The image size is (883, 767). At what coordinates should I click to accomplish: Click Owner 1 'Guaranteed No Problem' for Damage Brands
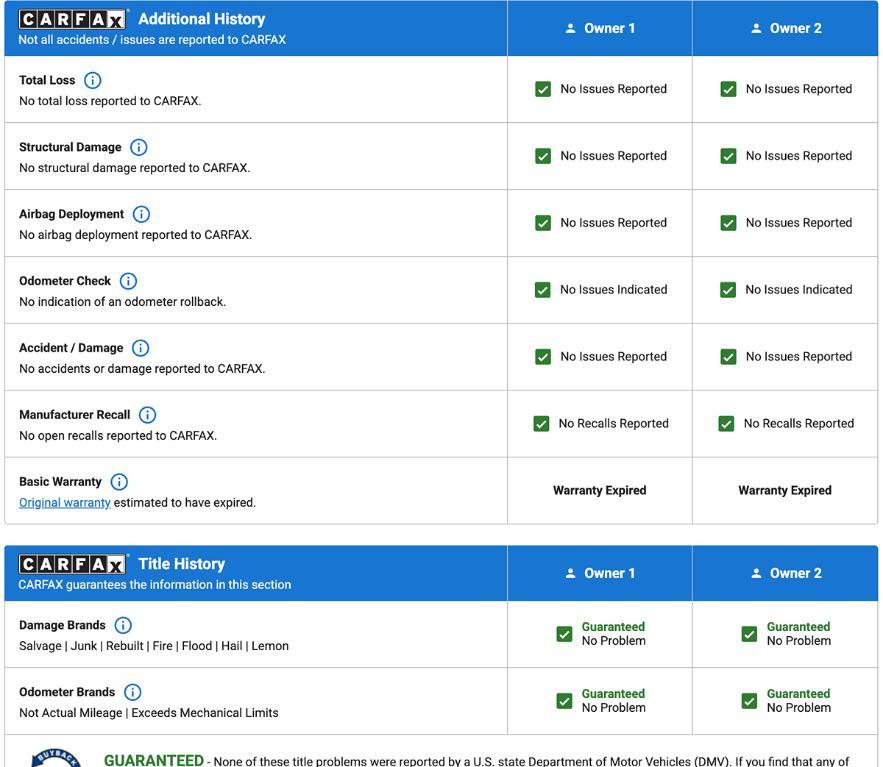pyautogui.click(x=614, y=634)
